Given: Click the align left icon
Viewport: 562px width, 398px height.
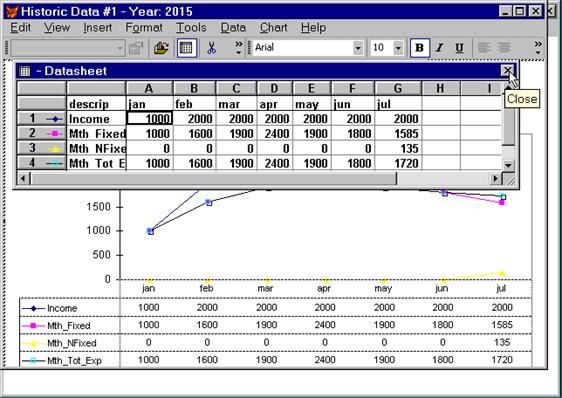Looking at the screenshot, I should point(484,48).
